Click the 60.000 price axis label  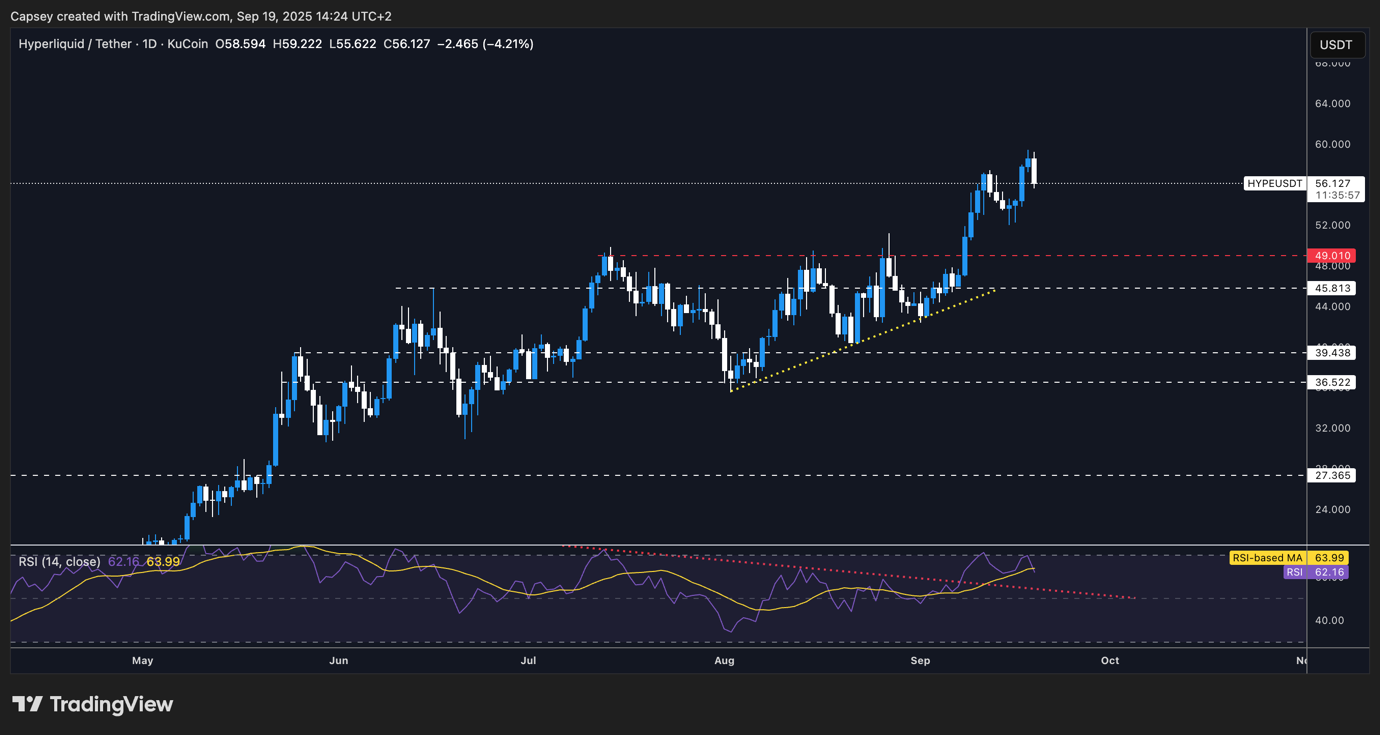(x=1333, y=144)
